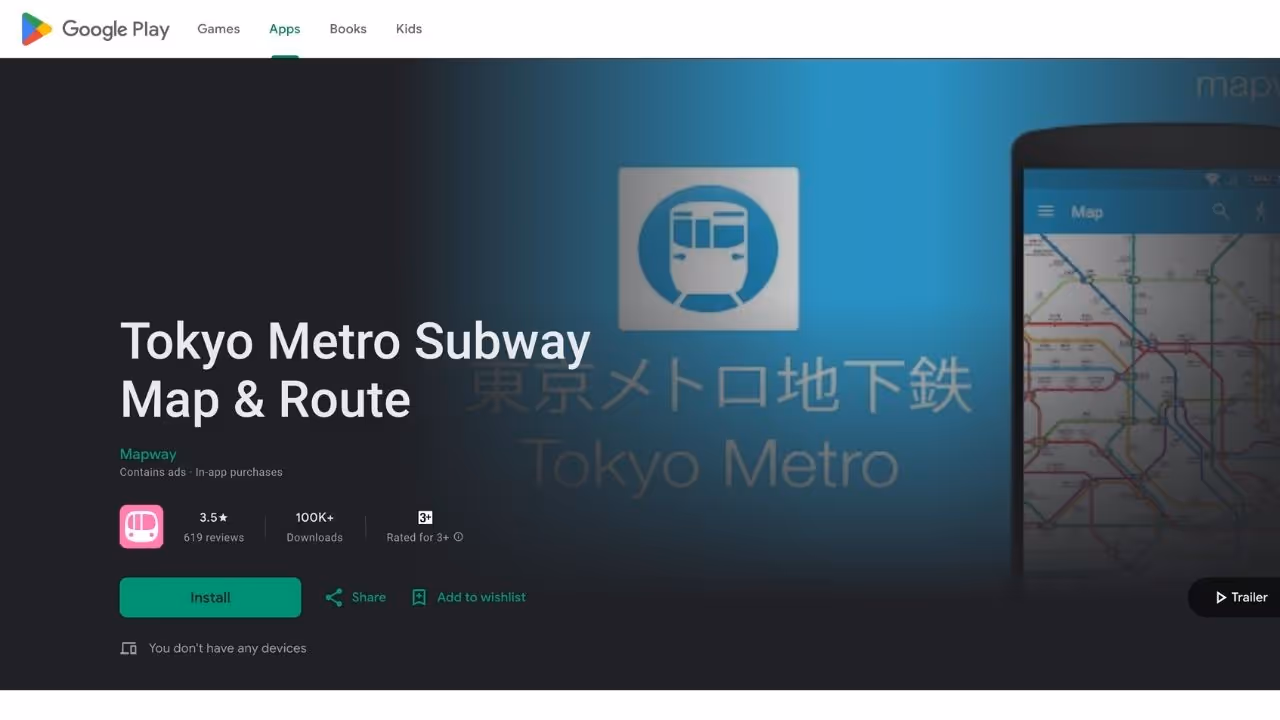The image size is (1280, 720).
Task: Click the Add to wishlist label
Action: tap(481, 597)
